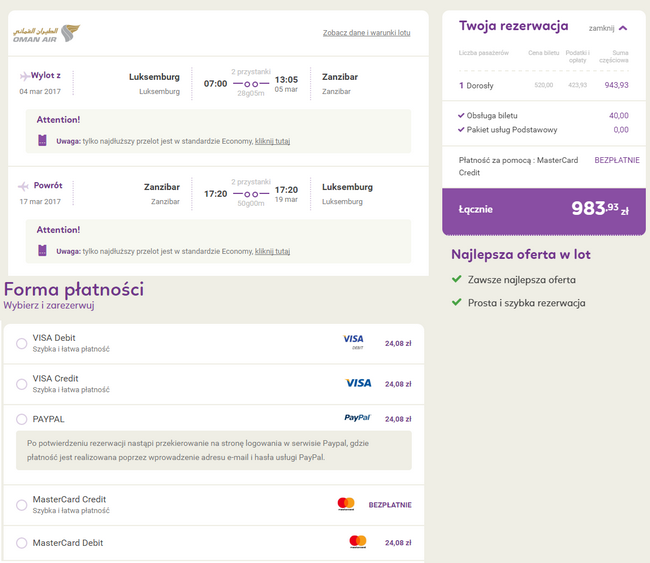The height and width of the screenshot is (563, 650).
Task: Choose PAYPAL as payment method
Action: tap(22, 419)
